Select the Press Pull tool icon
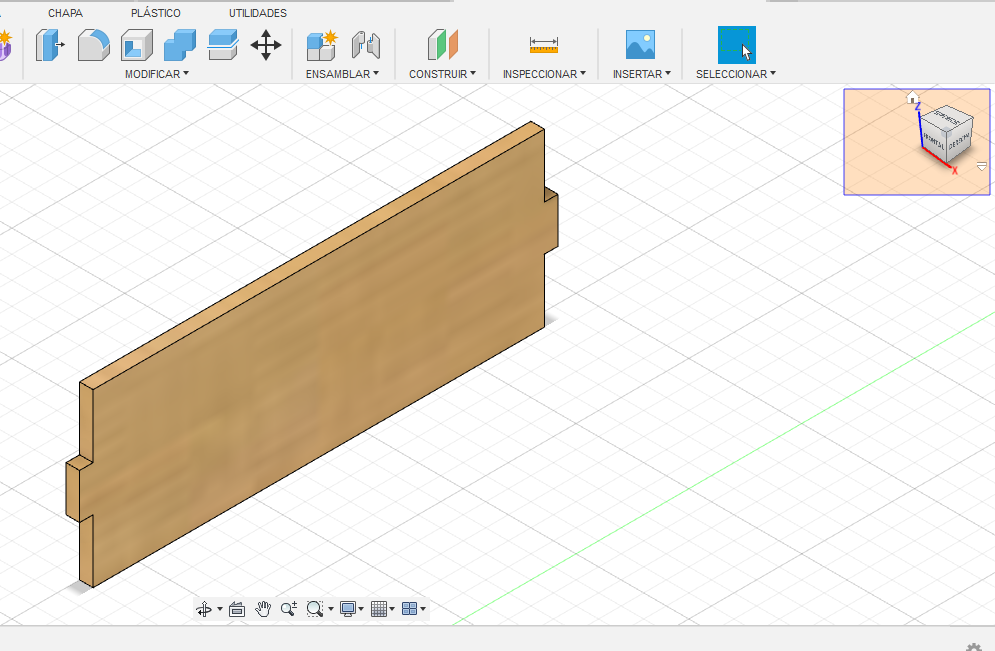 pyautogui.click(x=49, y=45)
